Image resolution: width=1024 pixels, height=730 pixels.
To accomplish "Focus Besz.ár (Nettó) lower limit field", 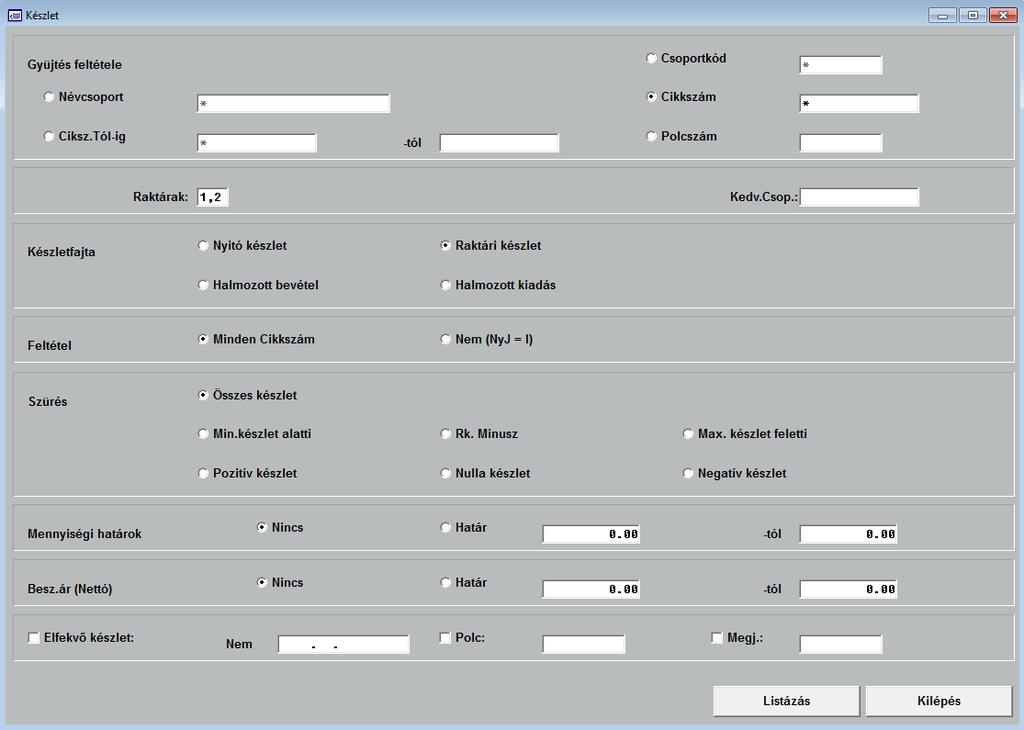I will [x=590, y=589].
